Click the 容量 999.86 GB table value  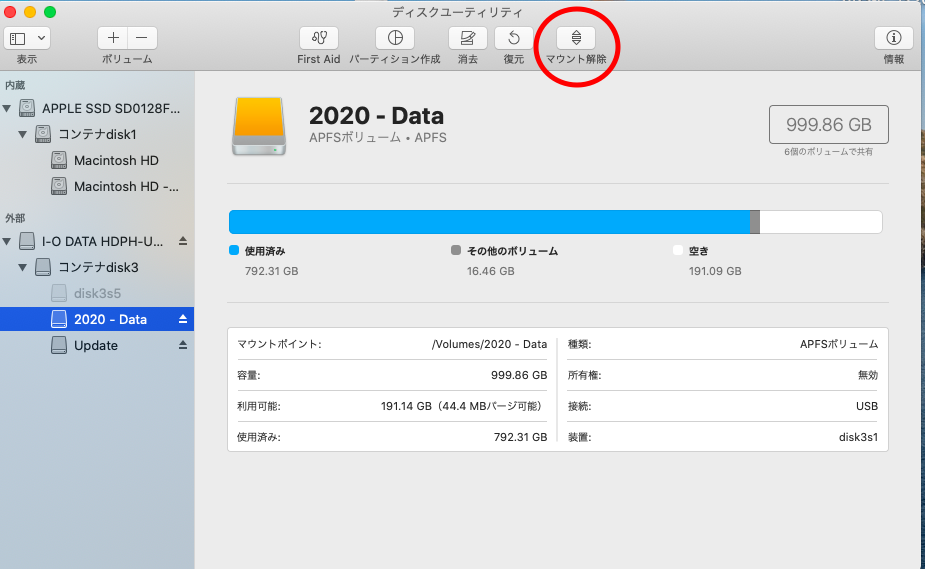tap(519, 375)
